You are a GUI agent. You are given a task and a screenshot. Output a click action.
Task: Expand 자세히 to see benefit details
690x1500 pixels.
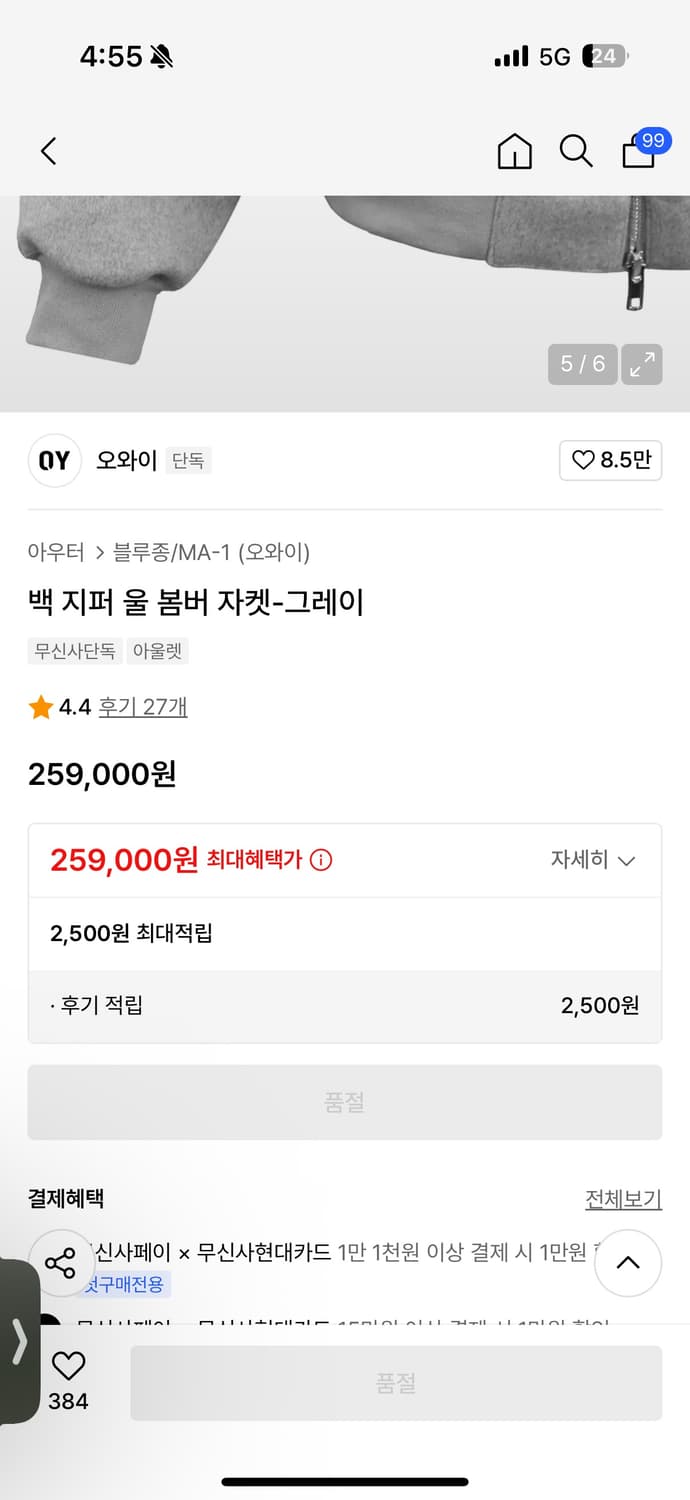pos(592,860)
